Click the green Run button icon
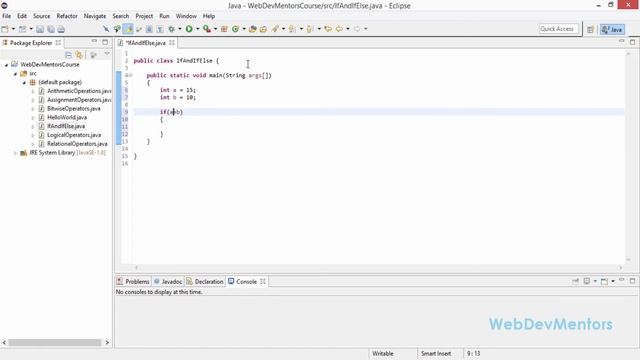Image resolution: width=640 pixels, height=360 pixels. (x=189, y=29)
